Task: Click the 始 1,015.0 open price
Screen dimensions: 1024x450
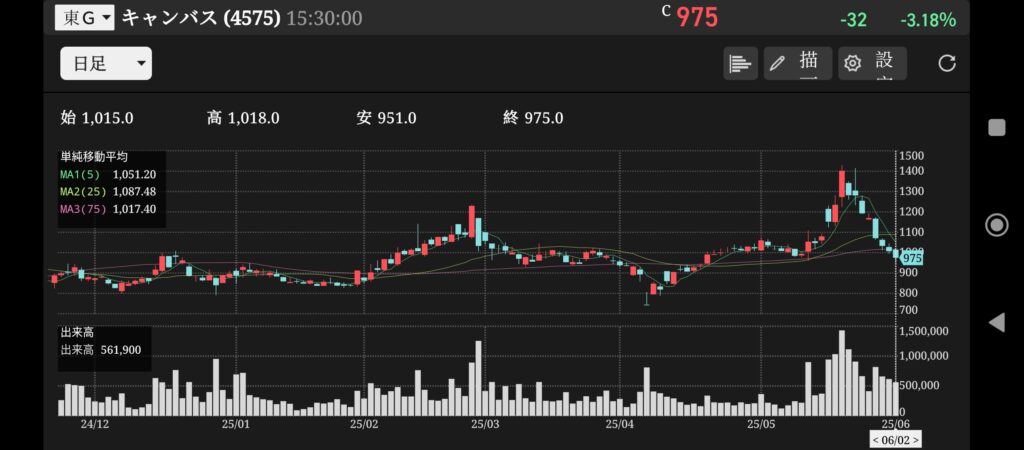Action: 97,118
